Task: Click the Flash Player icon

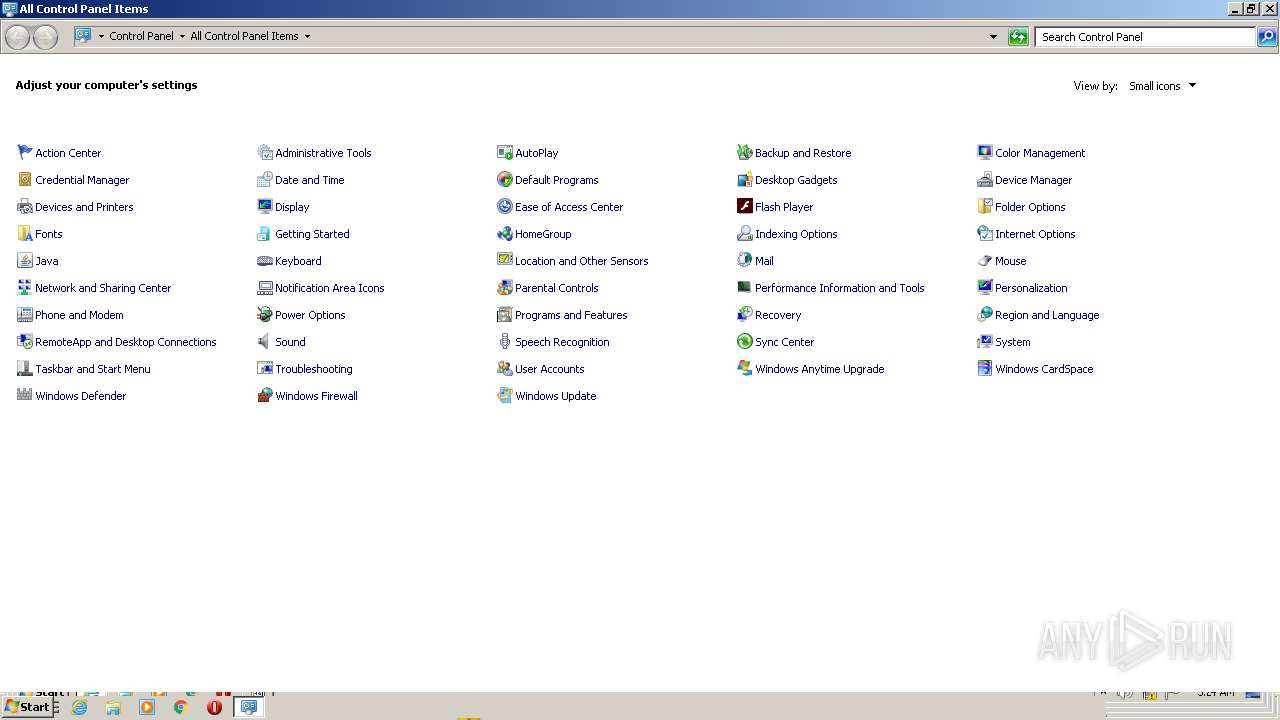Action: click(745, 206)
